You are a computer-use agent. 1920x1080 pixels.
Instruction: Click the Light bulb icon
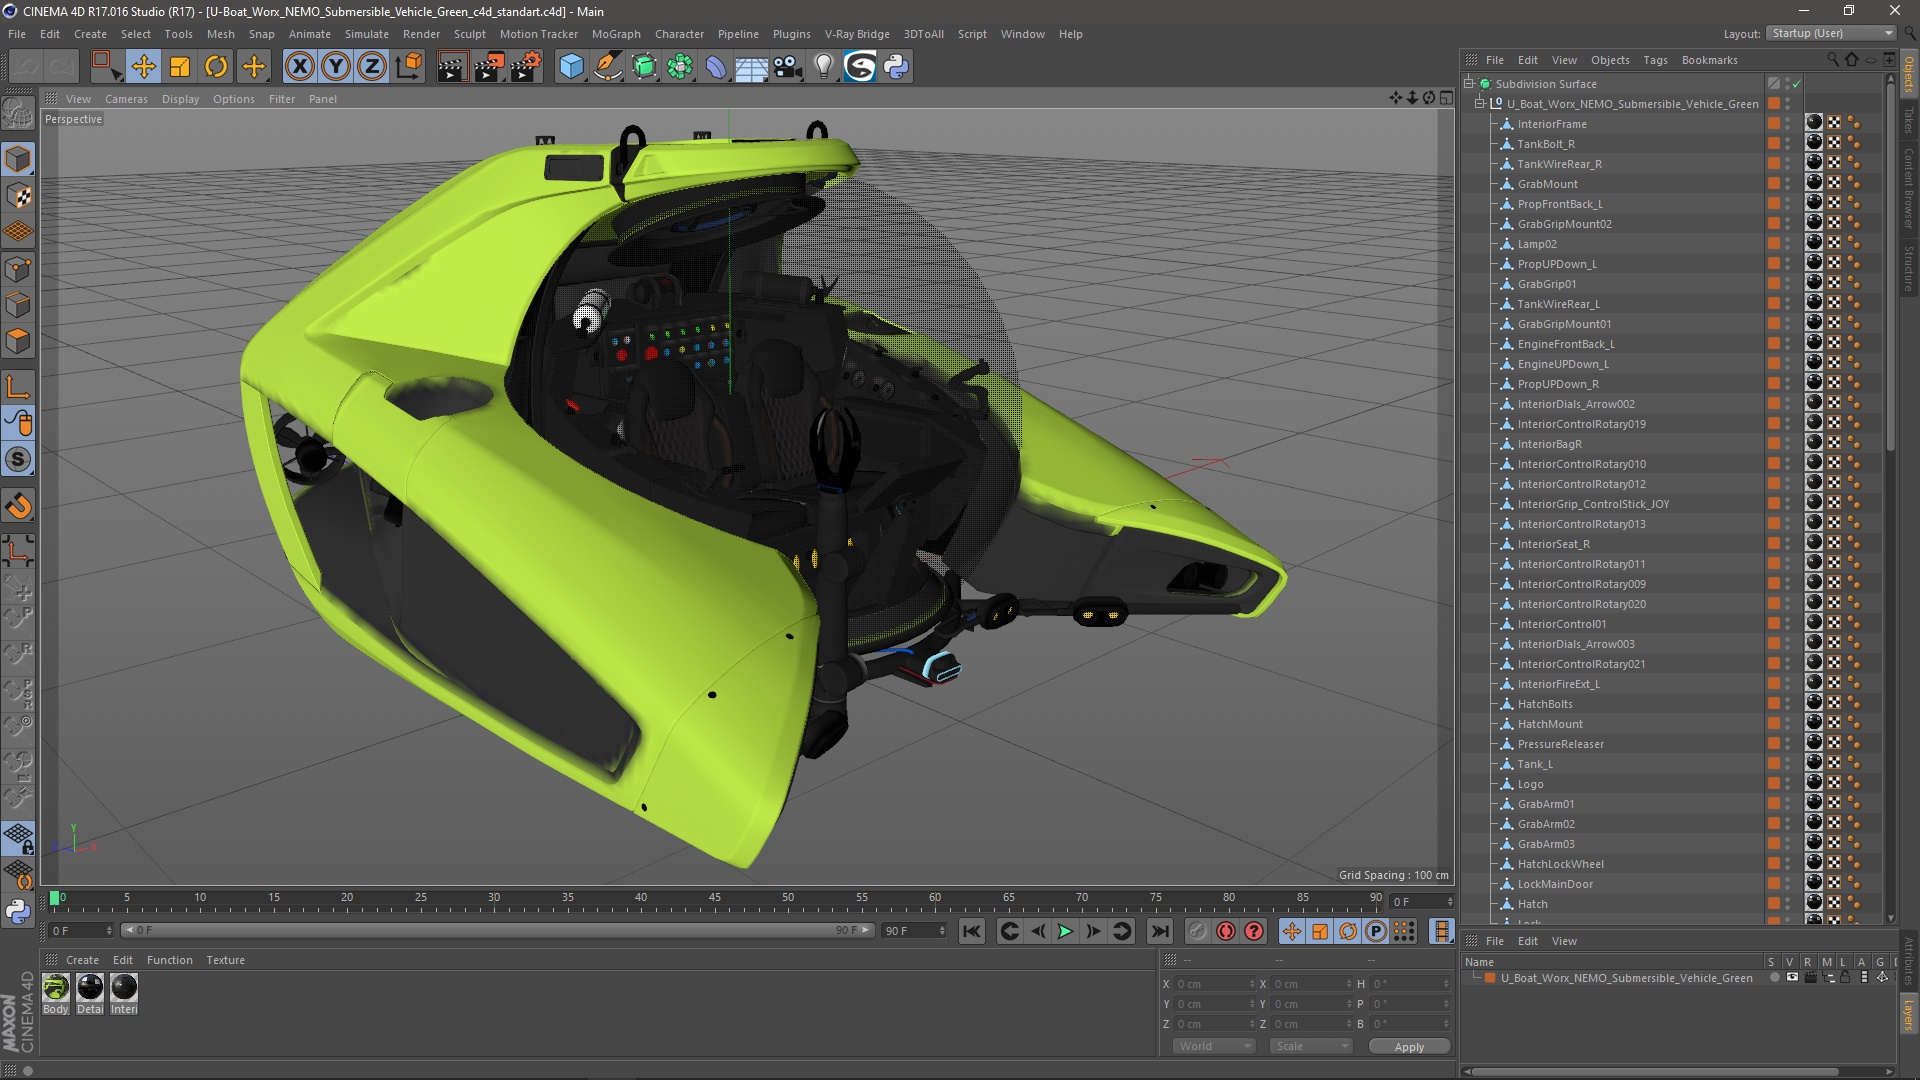823,67
